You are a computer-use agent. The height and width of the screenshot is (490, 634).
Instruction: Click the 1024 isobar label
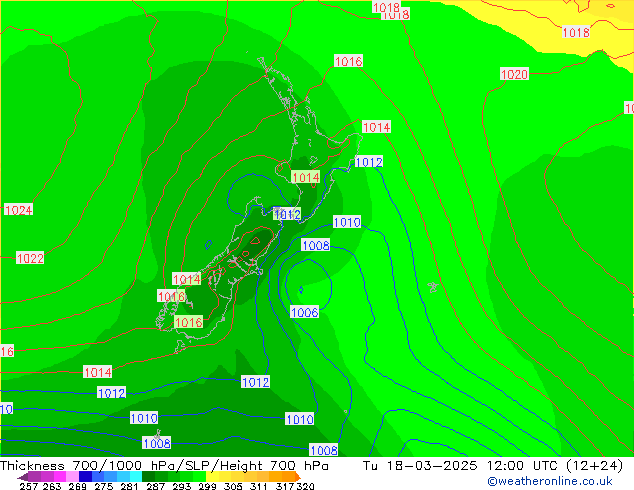18,210
